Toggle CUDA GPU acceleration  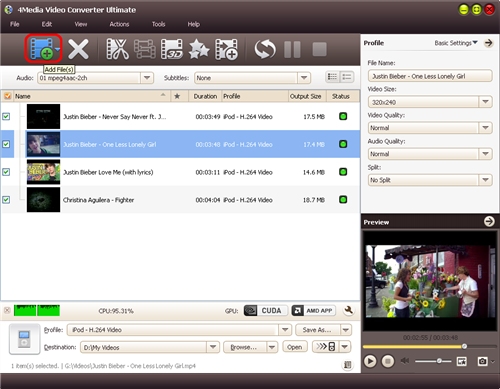266,310
